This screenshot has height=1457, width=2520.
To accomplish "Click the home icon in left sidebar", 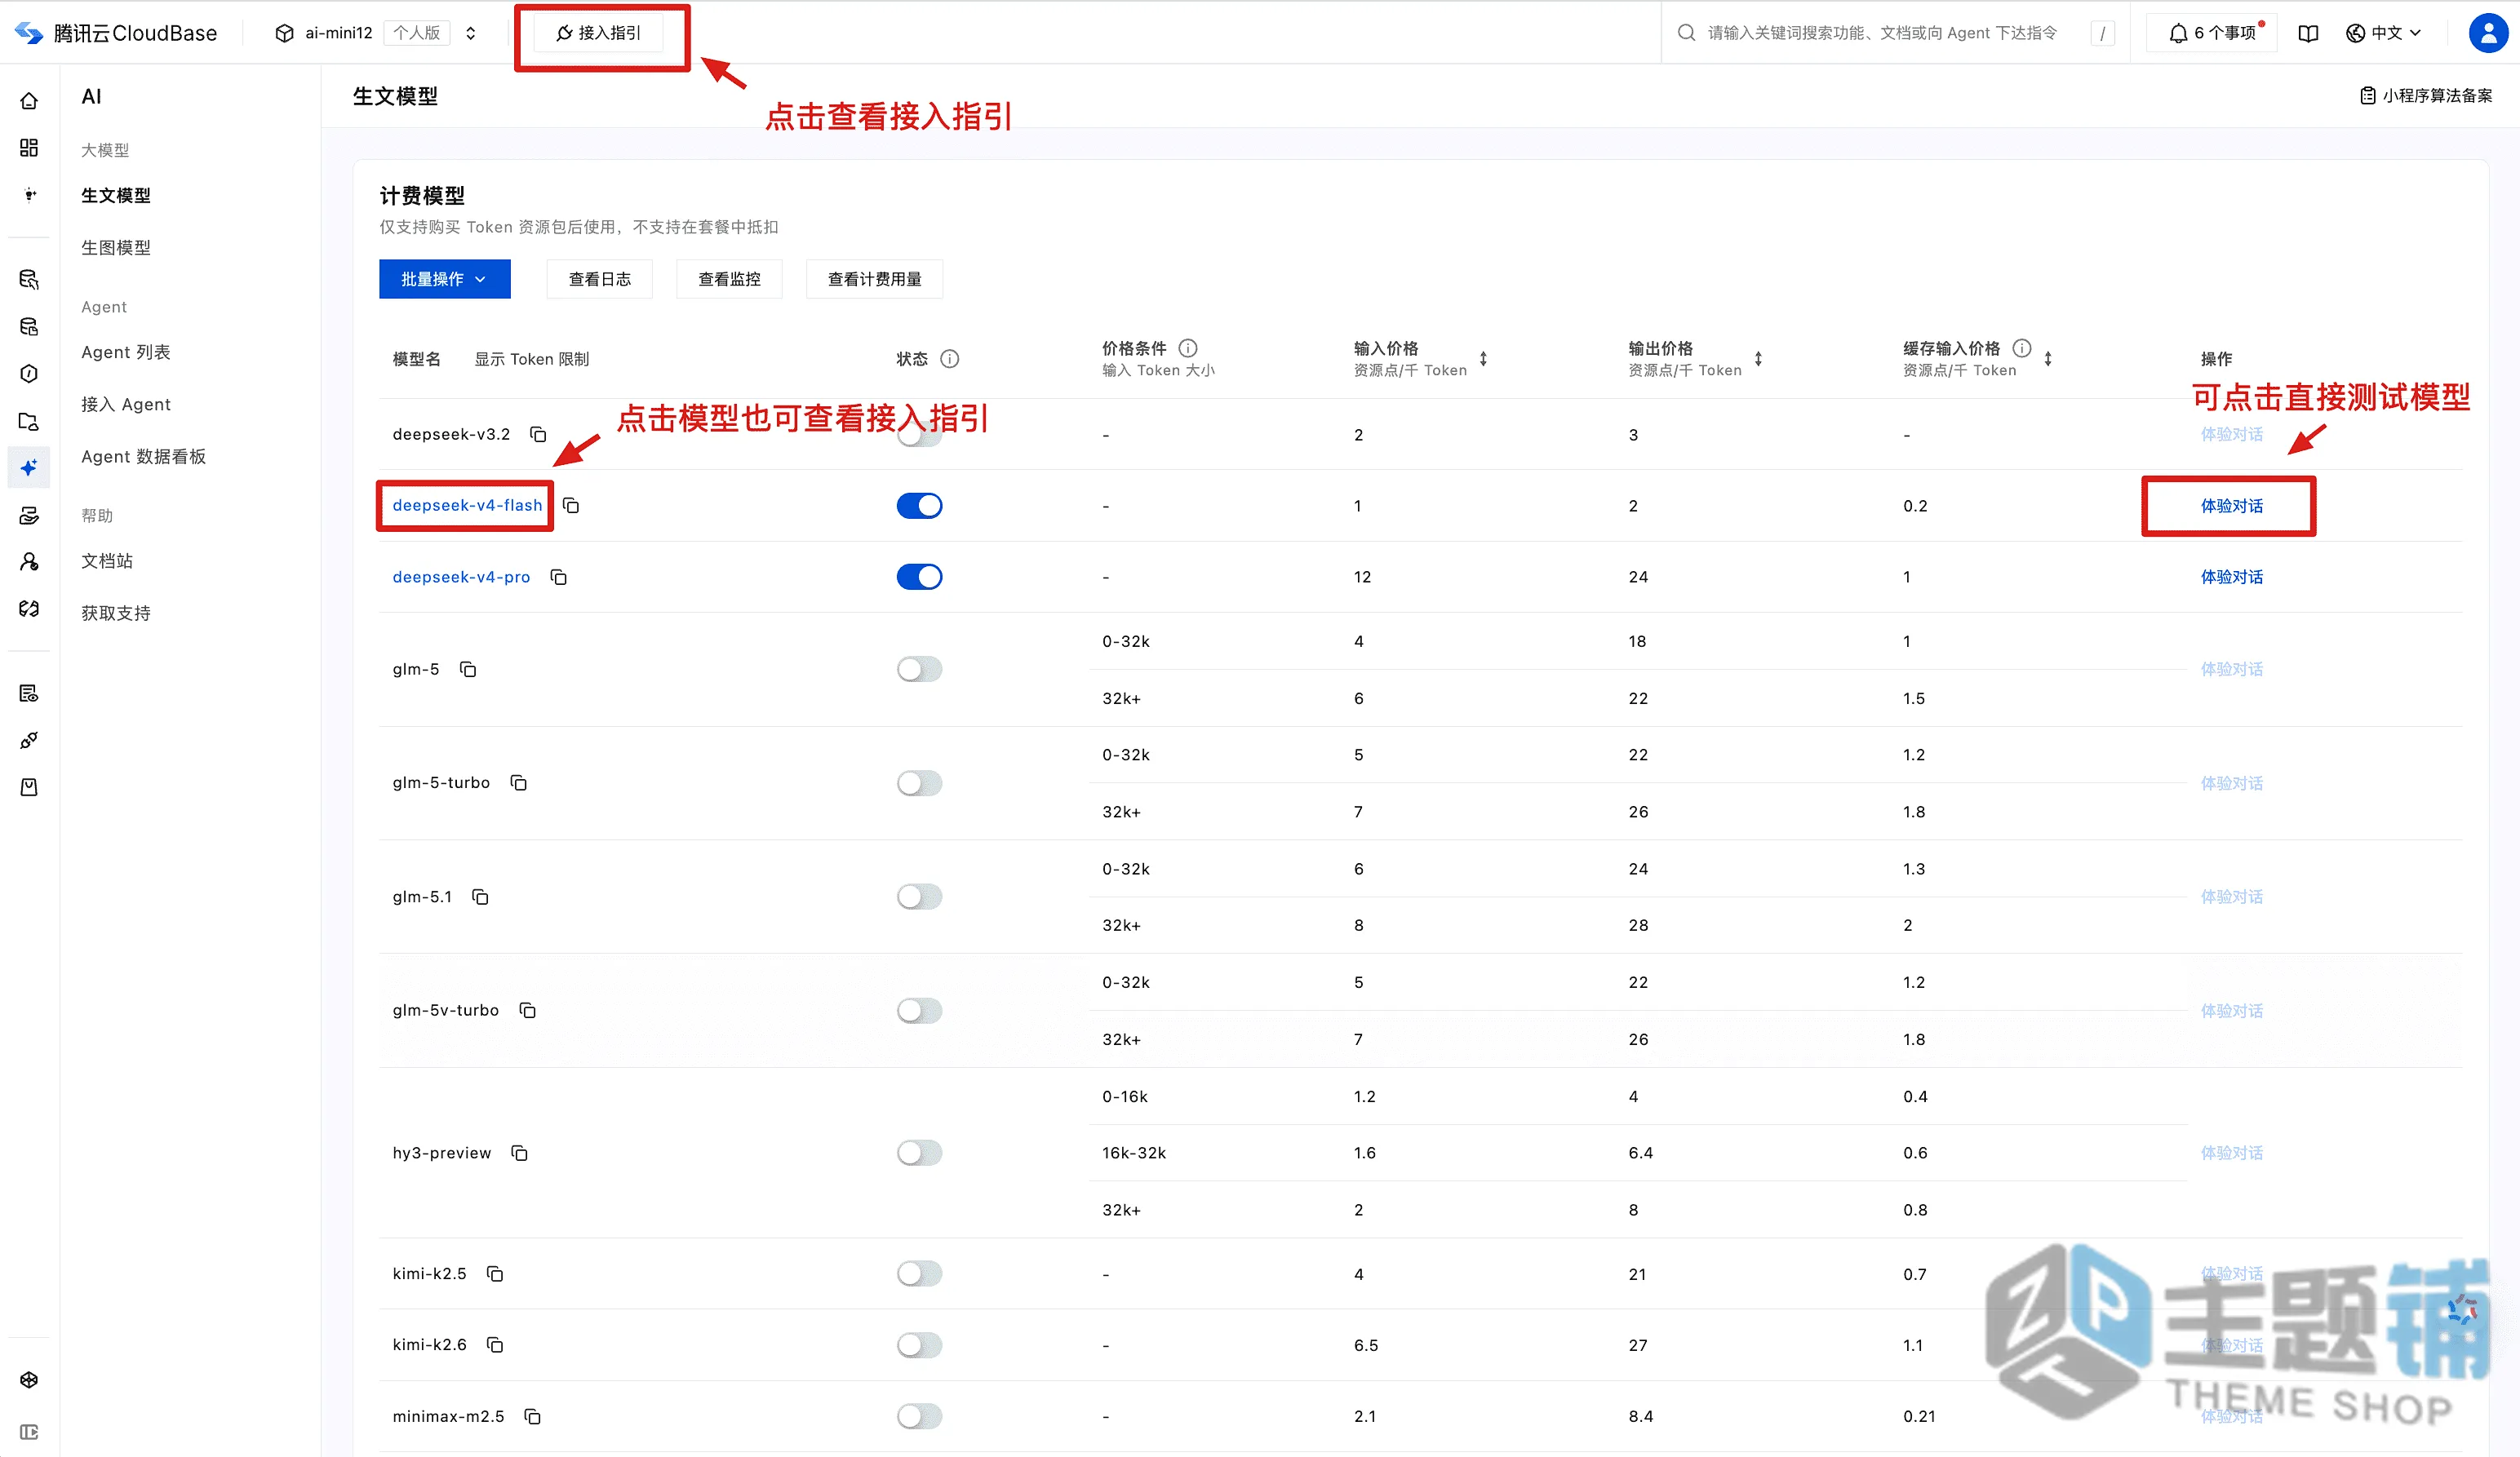I will pos(29,101).
